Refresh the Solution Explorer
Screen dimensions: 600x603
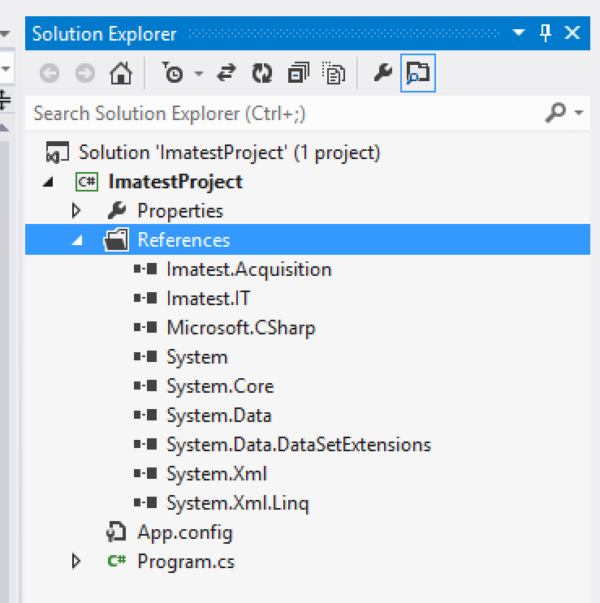[262, 73]
